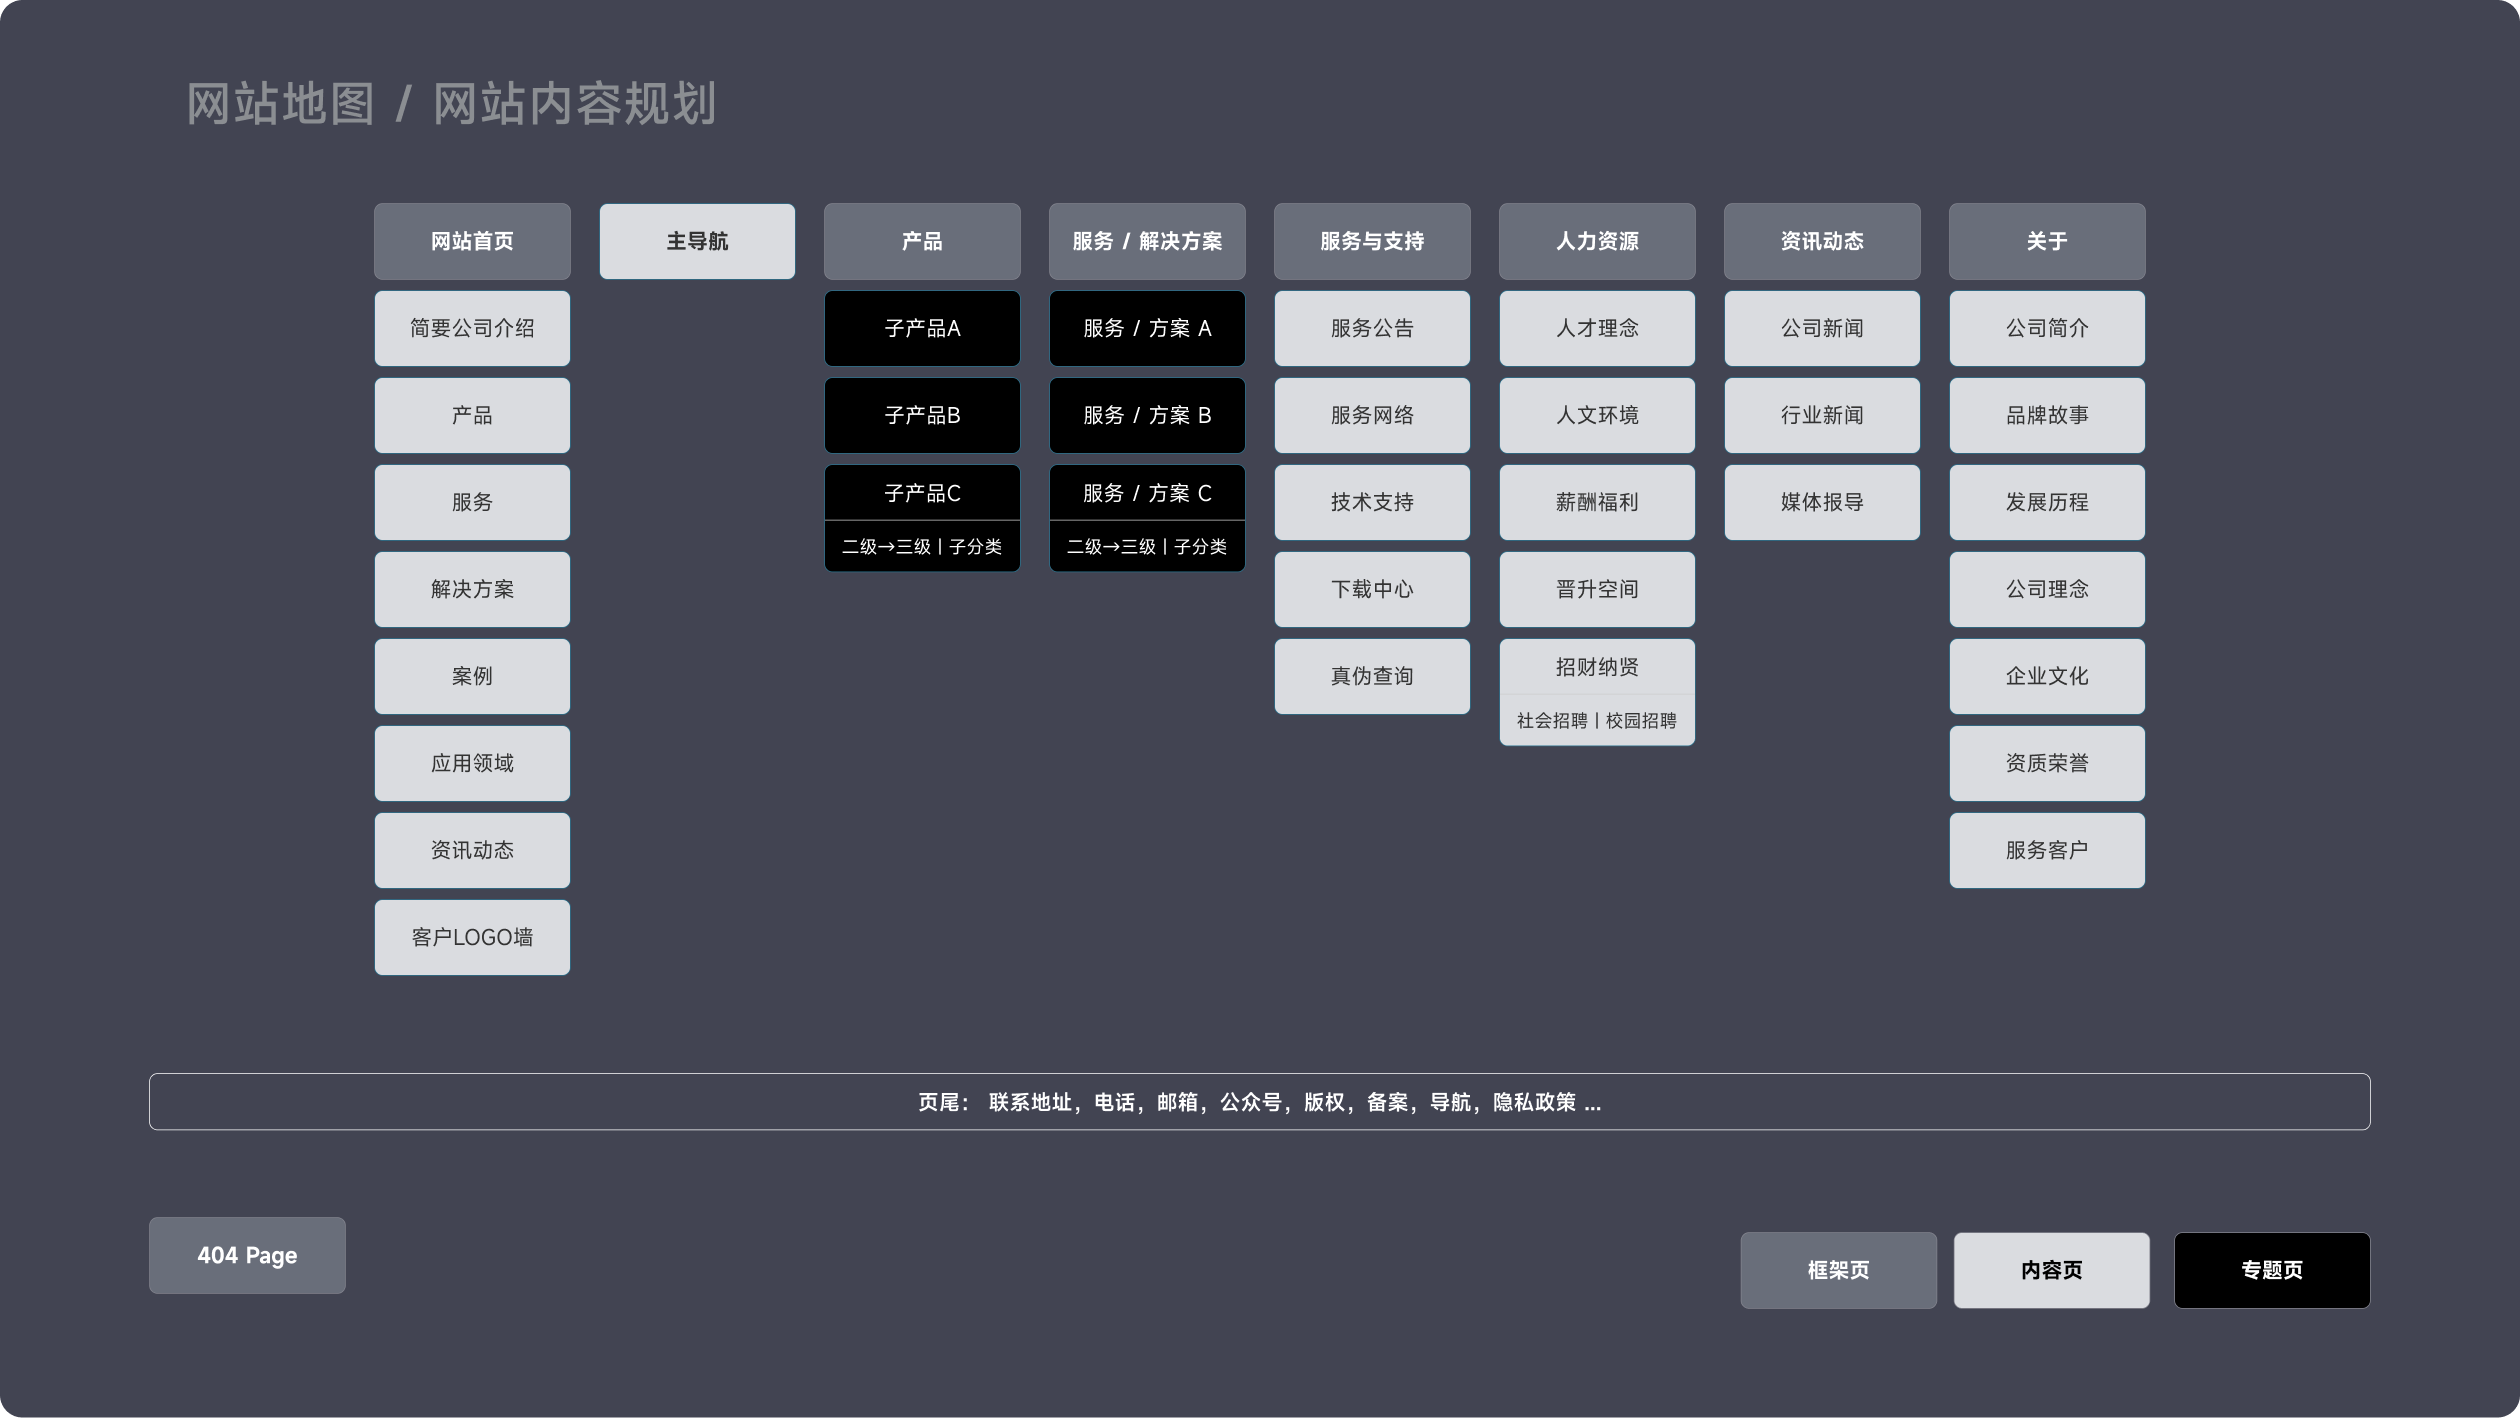Select the 专题页 legend button
2520x1418 pixels.
2271,1270
